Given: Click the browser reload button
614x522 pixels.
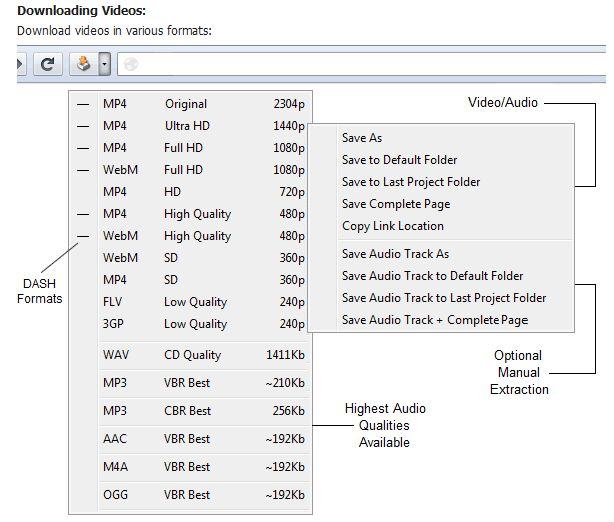Looking at the screenshot, I should pyautogui.click(x=48, y=64).
